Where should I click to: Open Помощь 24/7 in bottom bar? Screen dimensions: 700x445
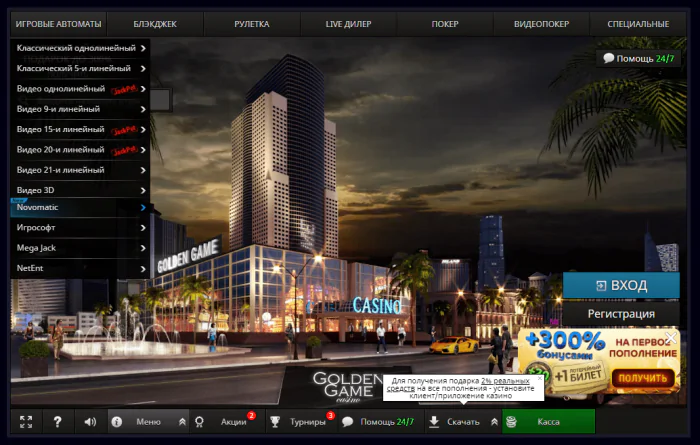[387, 422]
